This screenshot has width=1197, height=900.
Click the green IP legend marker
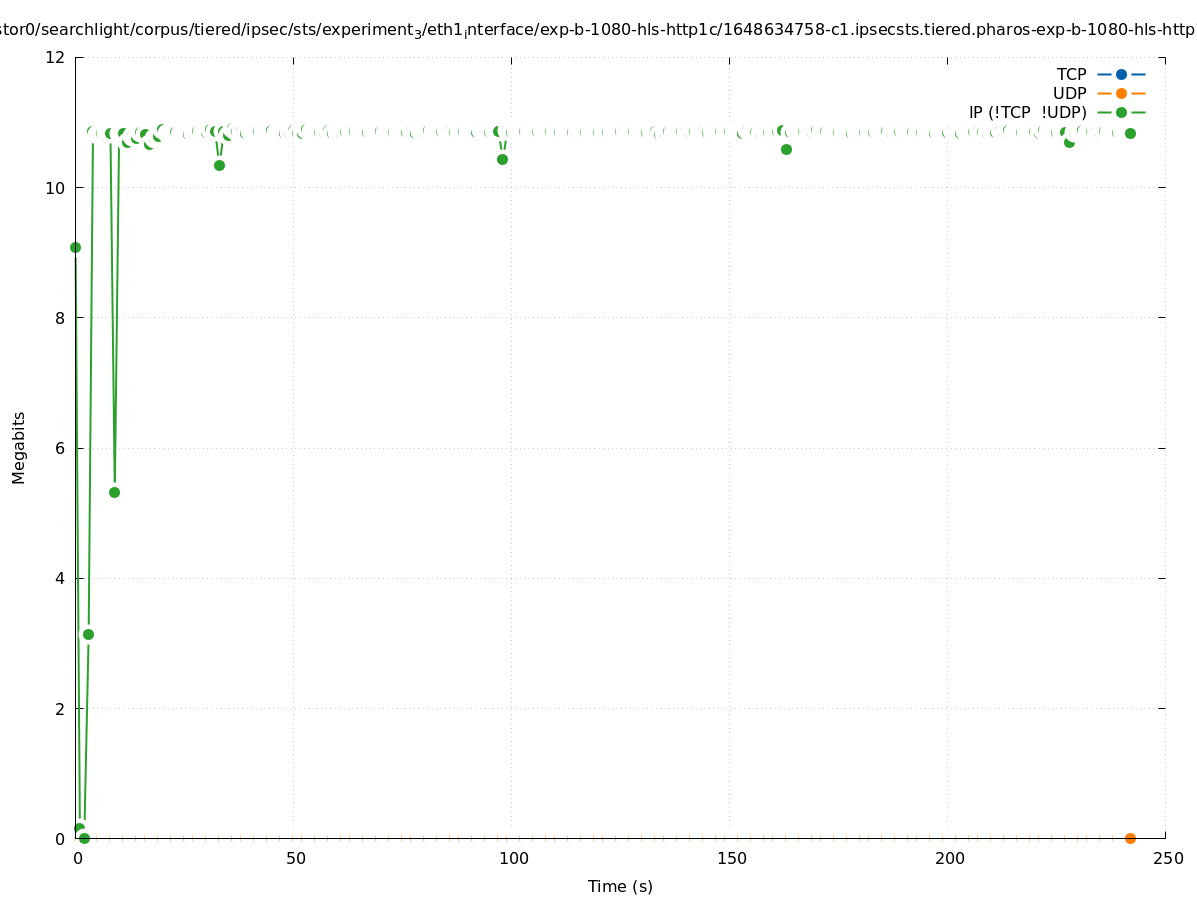pos(1121,112)
